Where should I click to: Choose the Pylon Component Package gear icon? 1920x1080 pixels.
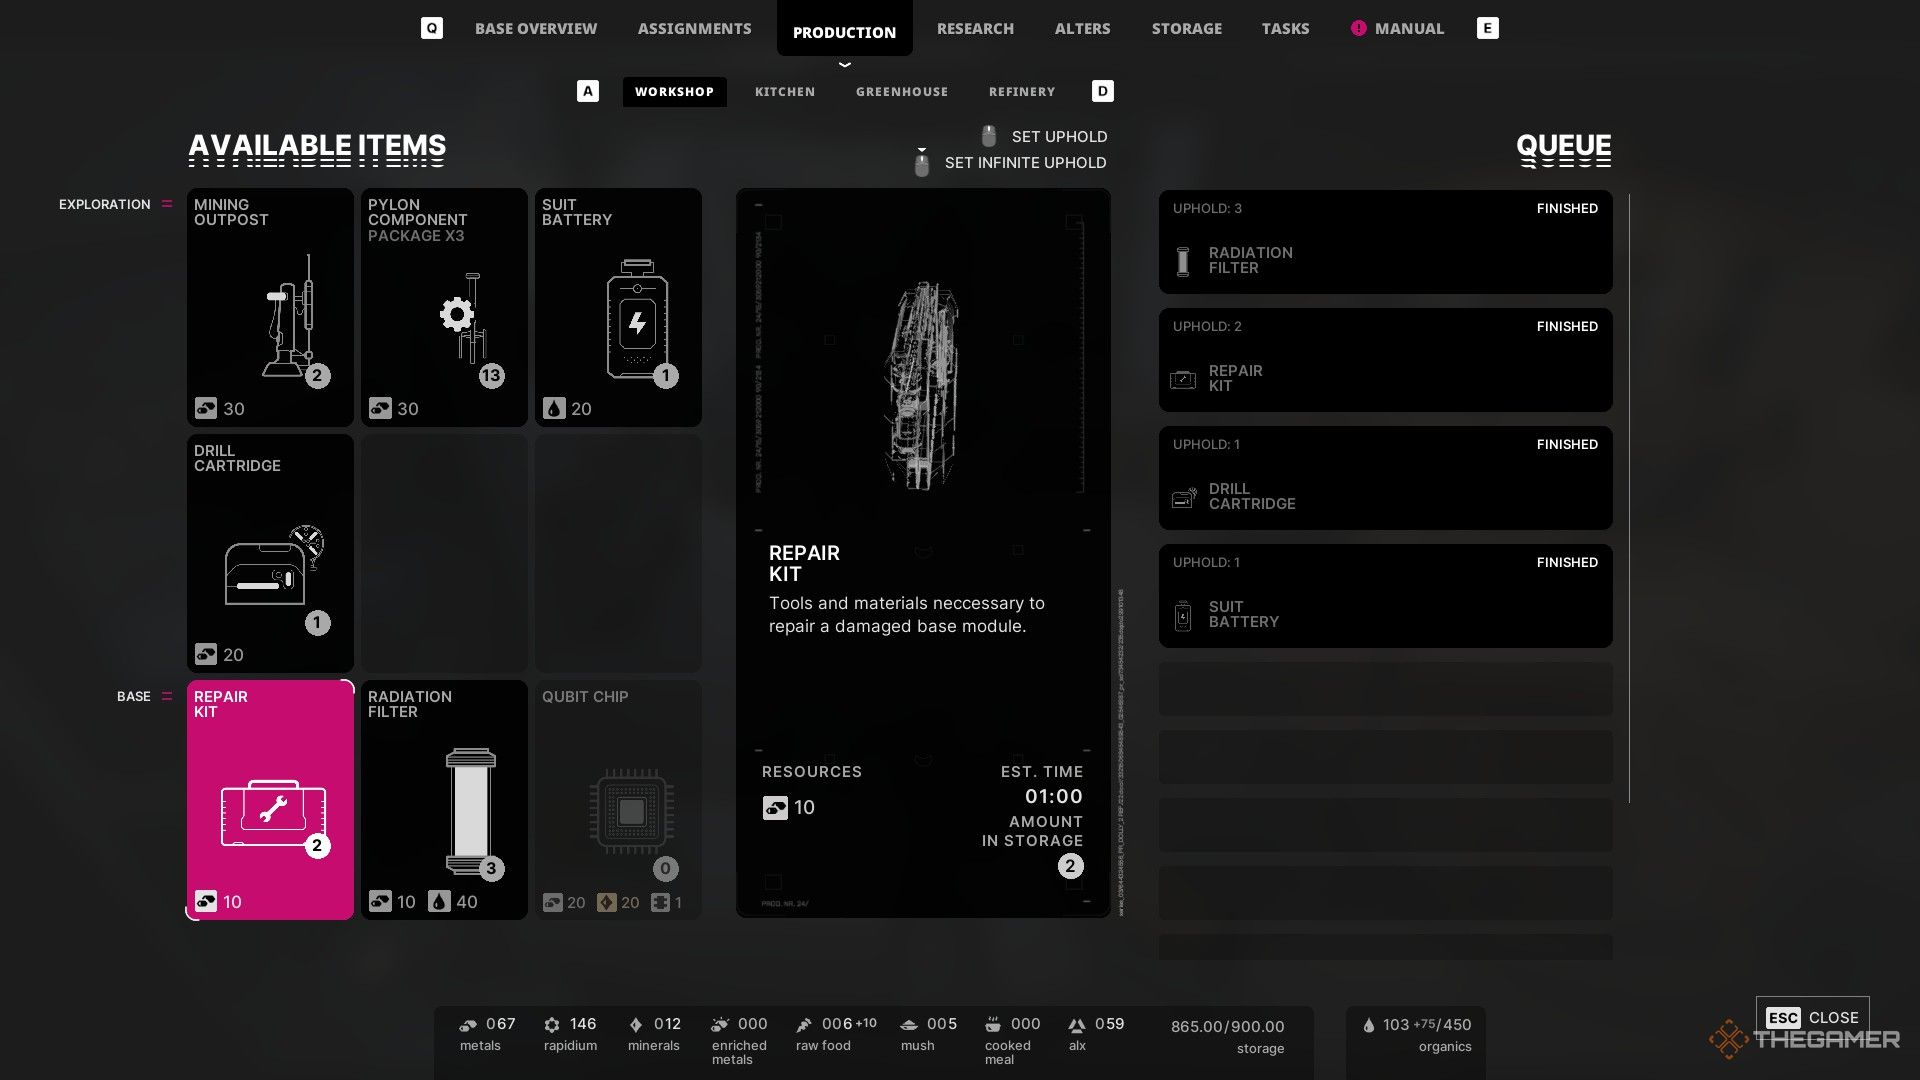click(x=457, y=315)
